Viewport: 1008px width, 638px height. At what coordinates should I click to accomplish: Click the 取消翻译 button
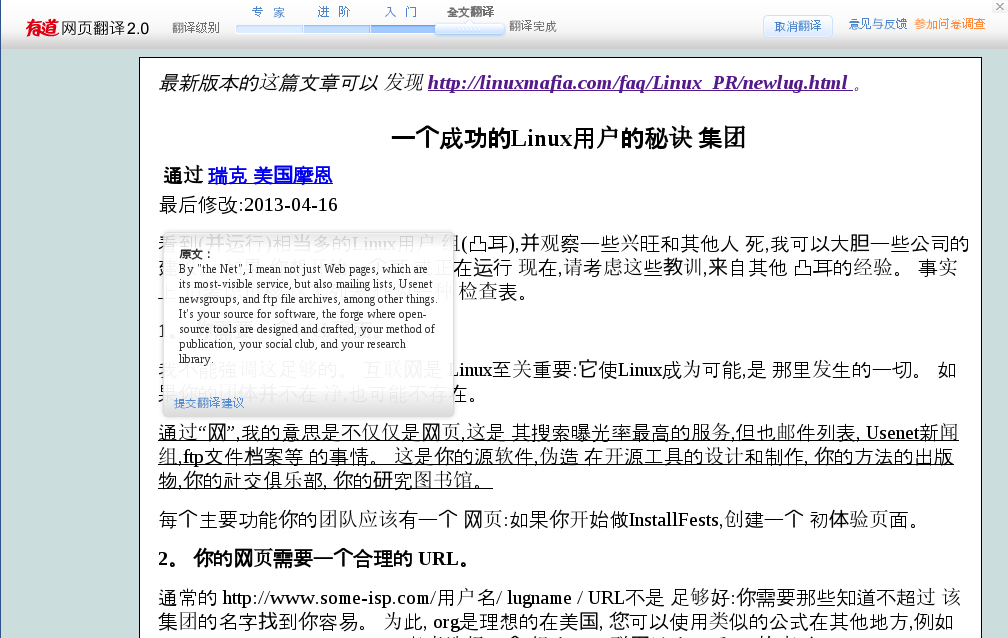798,26
